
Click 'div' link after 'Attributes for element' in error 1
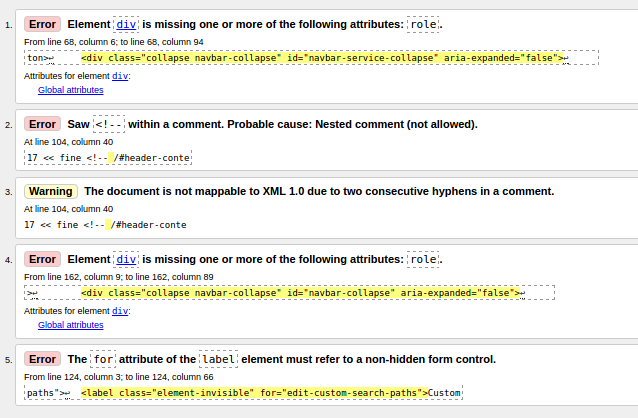[119, 76]
